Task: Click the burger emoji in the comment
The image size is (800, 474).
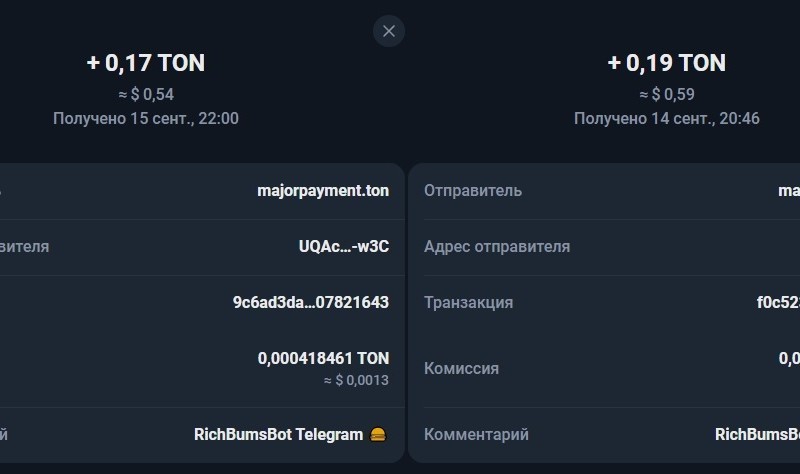Action: click(378, 435)
